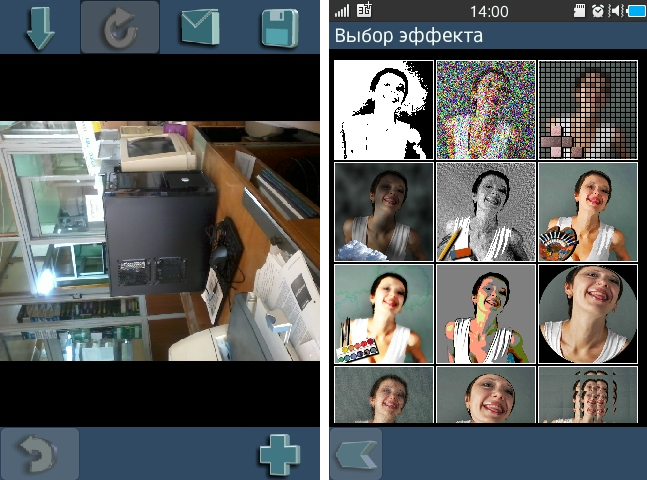
Task: Tap the undo curved arrow icon
Action: 40,453
